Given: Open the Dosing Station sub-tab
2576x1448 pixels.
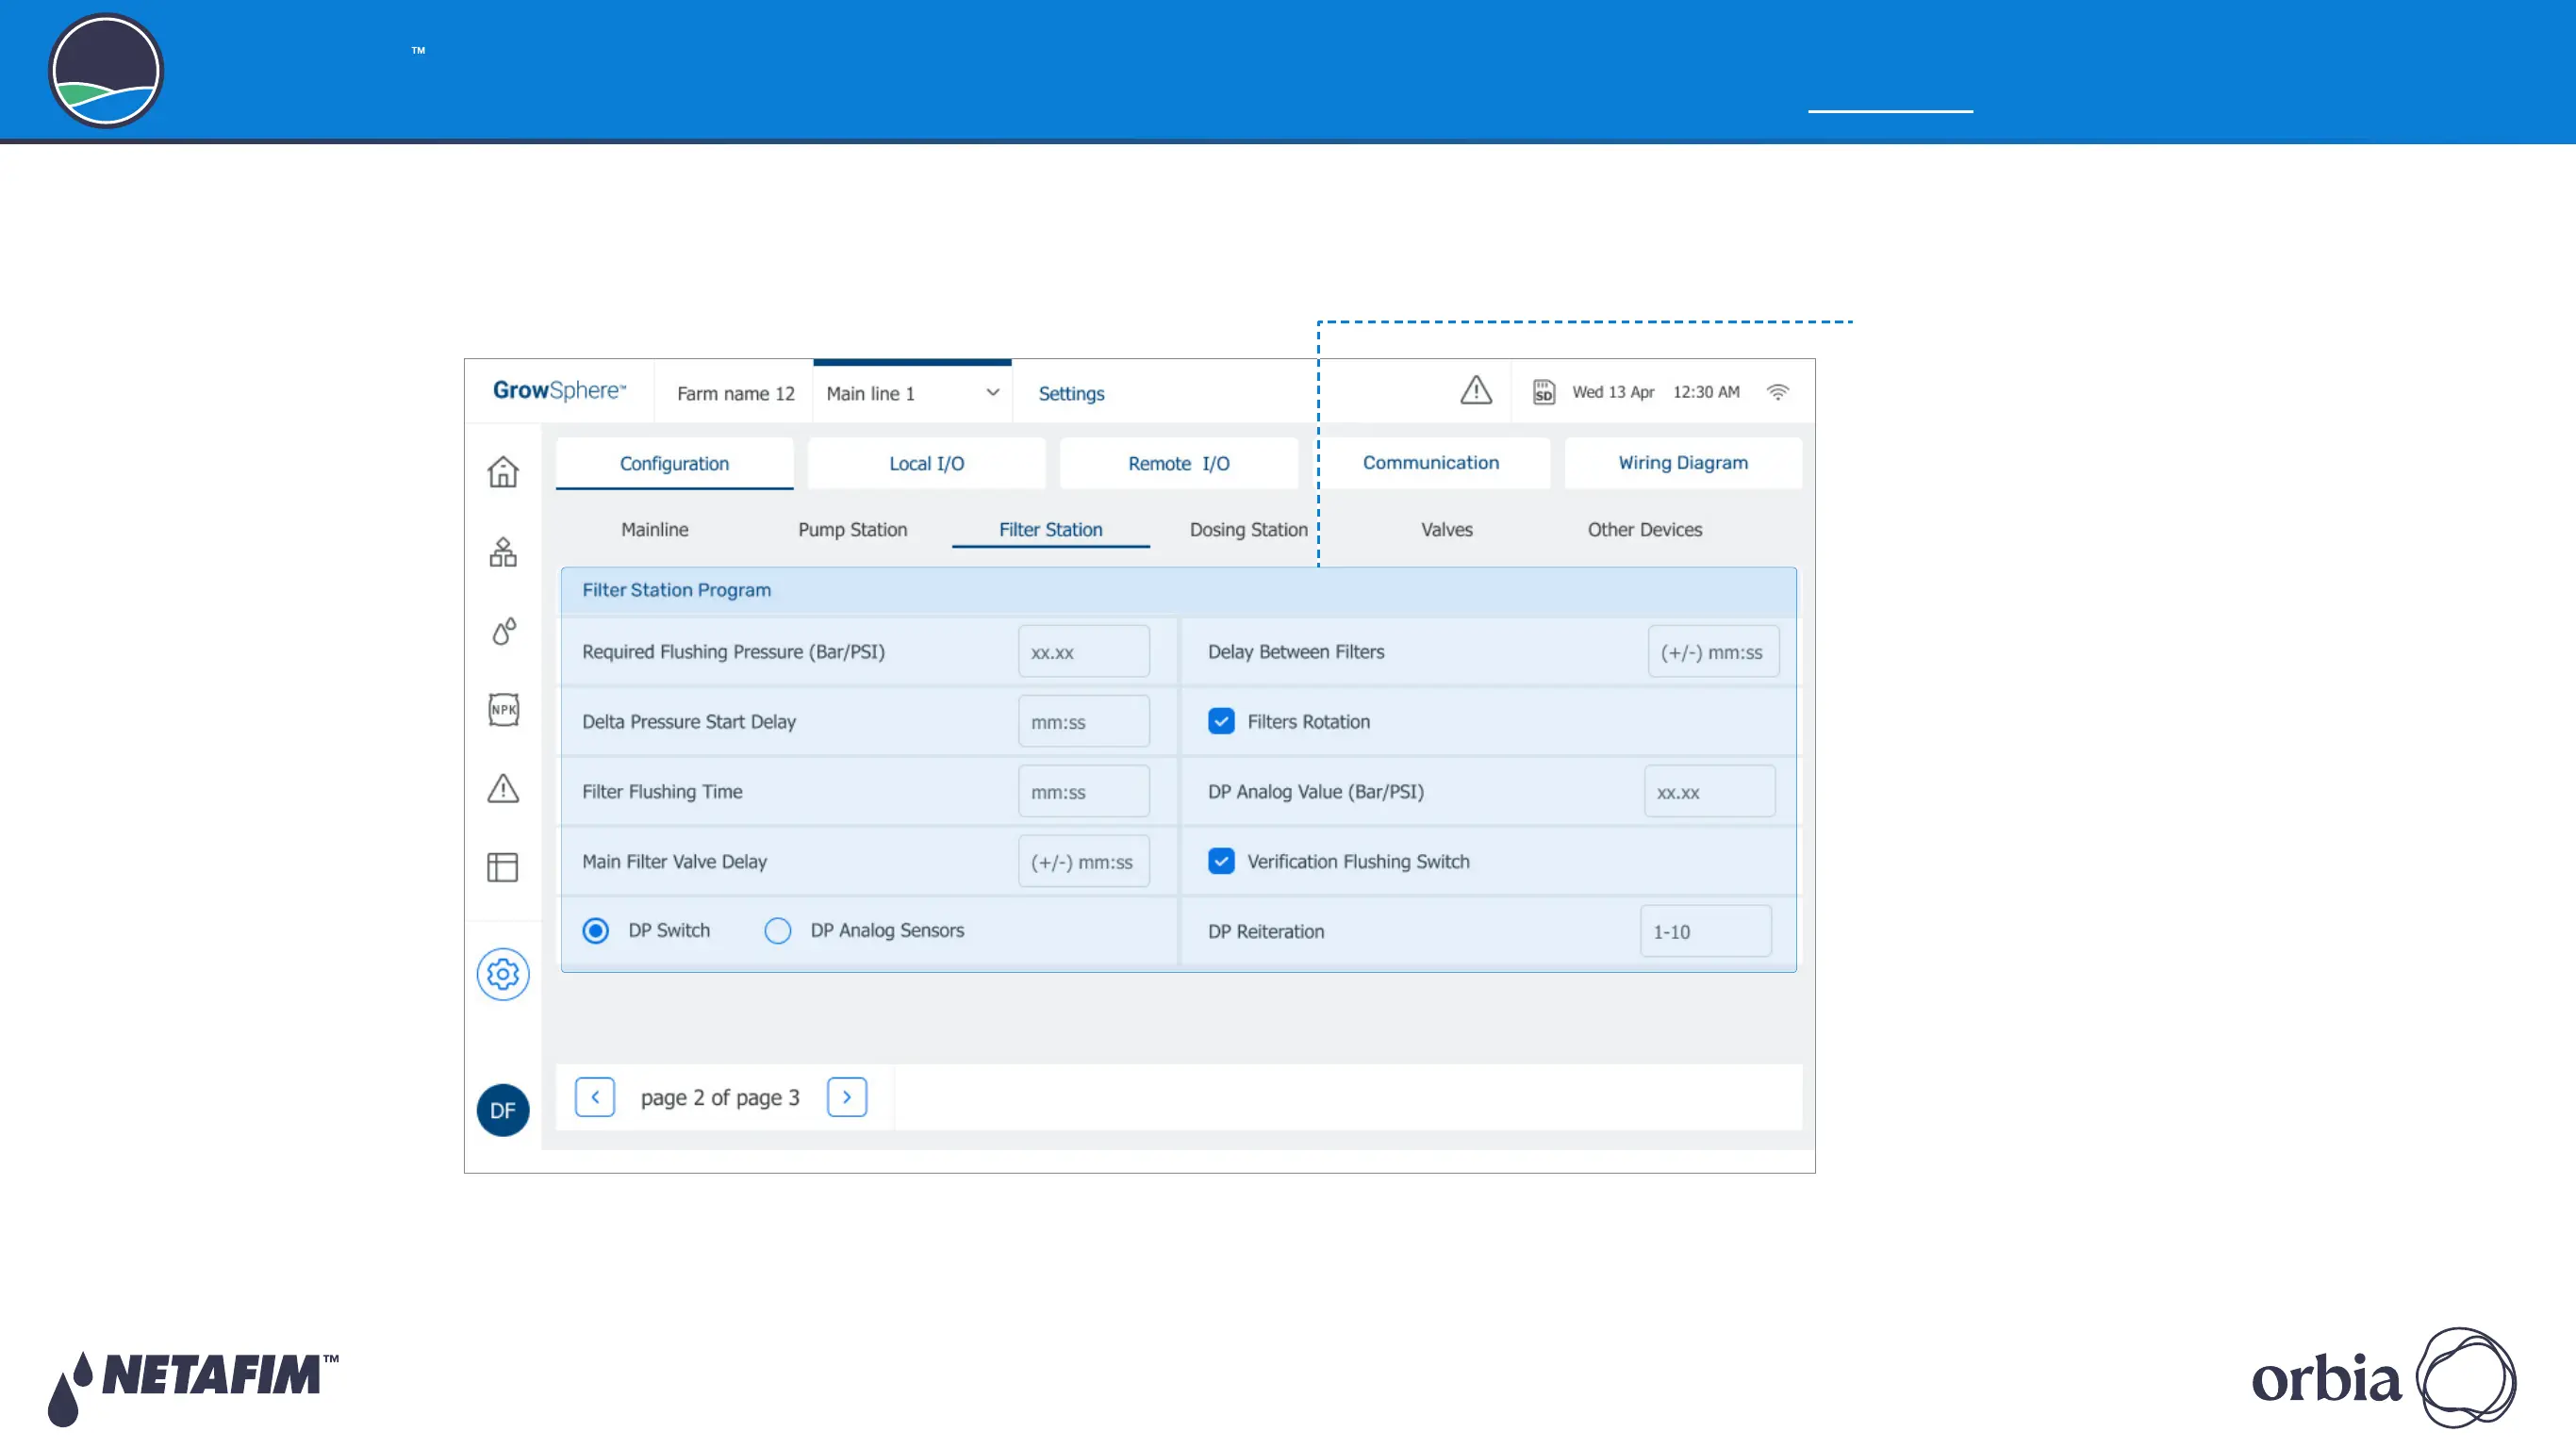Looking at the screenshot, I should (1249, 529).
